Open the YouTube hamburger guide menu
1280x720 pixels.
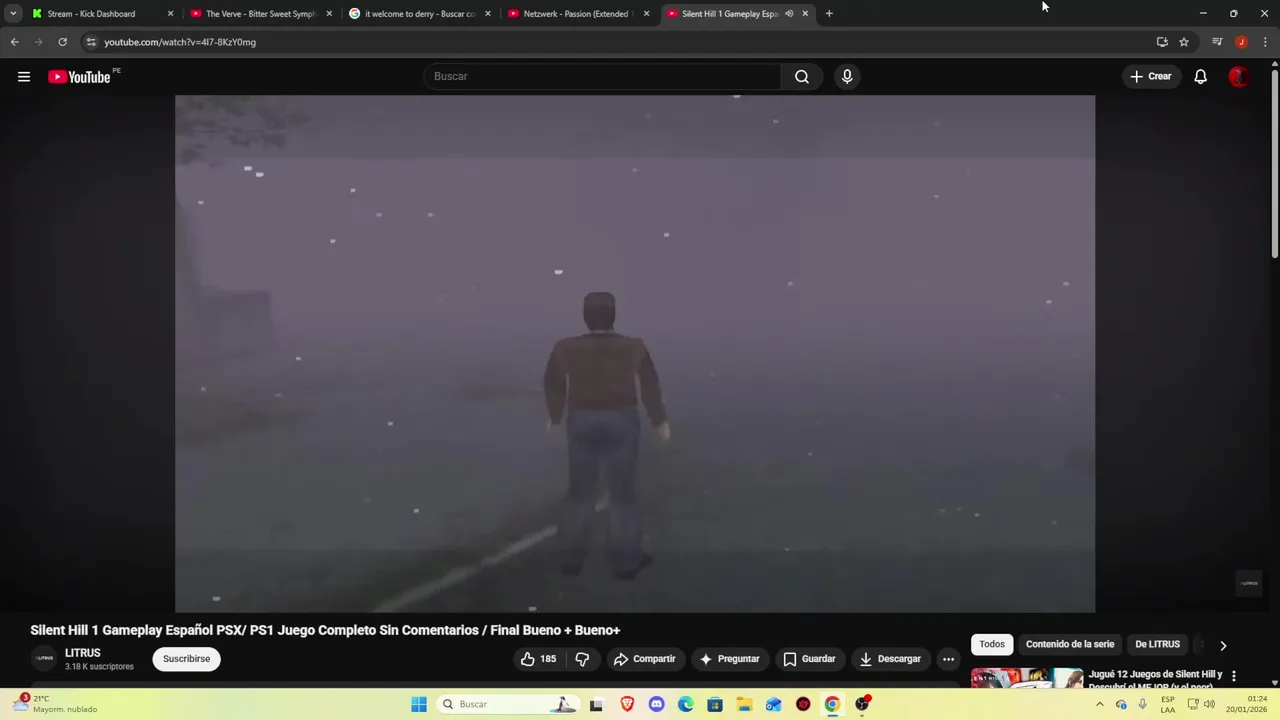tap(24, 77)
